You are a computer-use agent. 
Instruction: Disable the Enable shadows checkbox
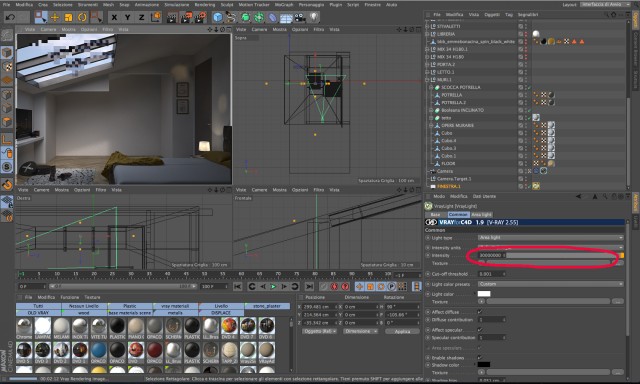(x=480, y=357)
